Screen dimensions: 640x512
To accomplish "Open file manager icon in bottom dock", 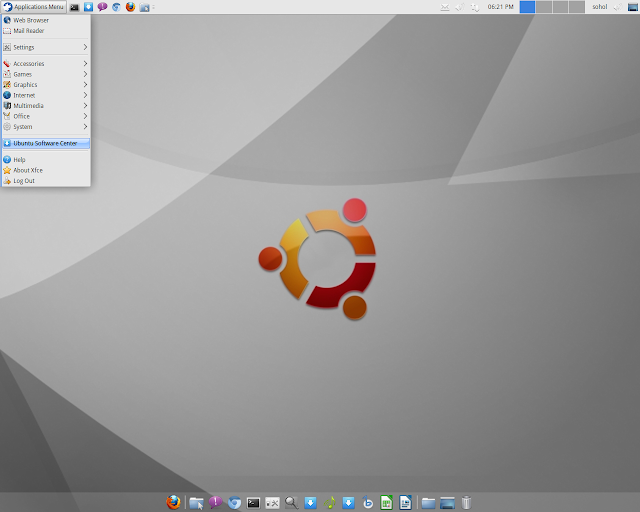I will point(196,503).
